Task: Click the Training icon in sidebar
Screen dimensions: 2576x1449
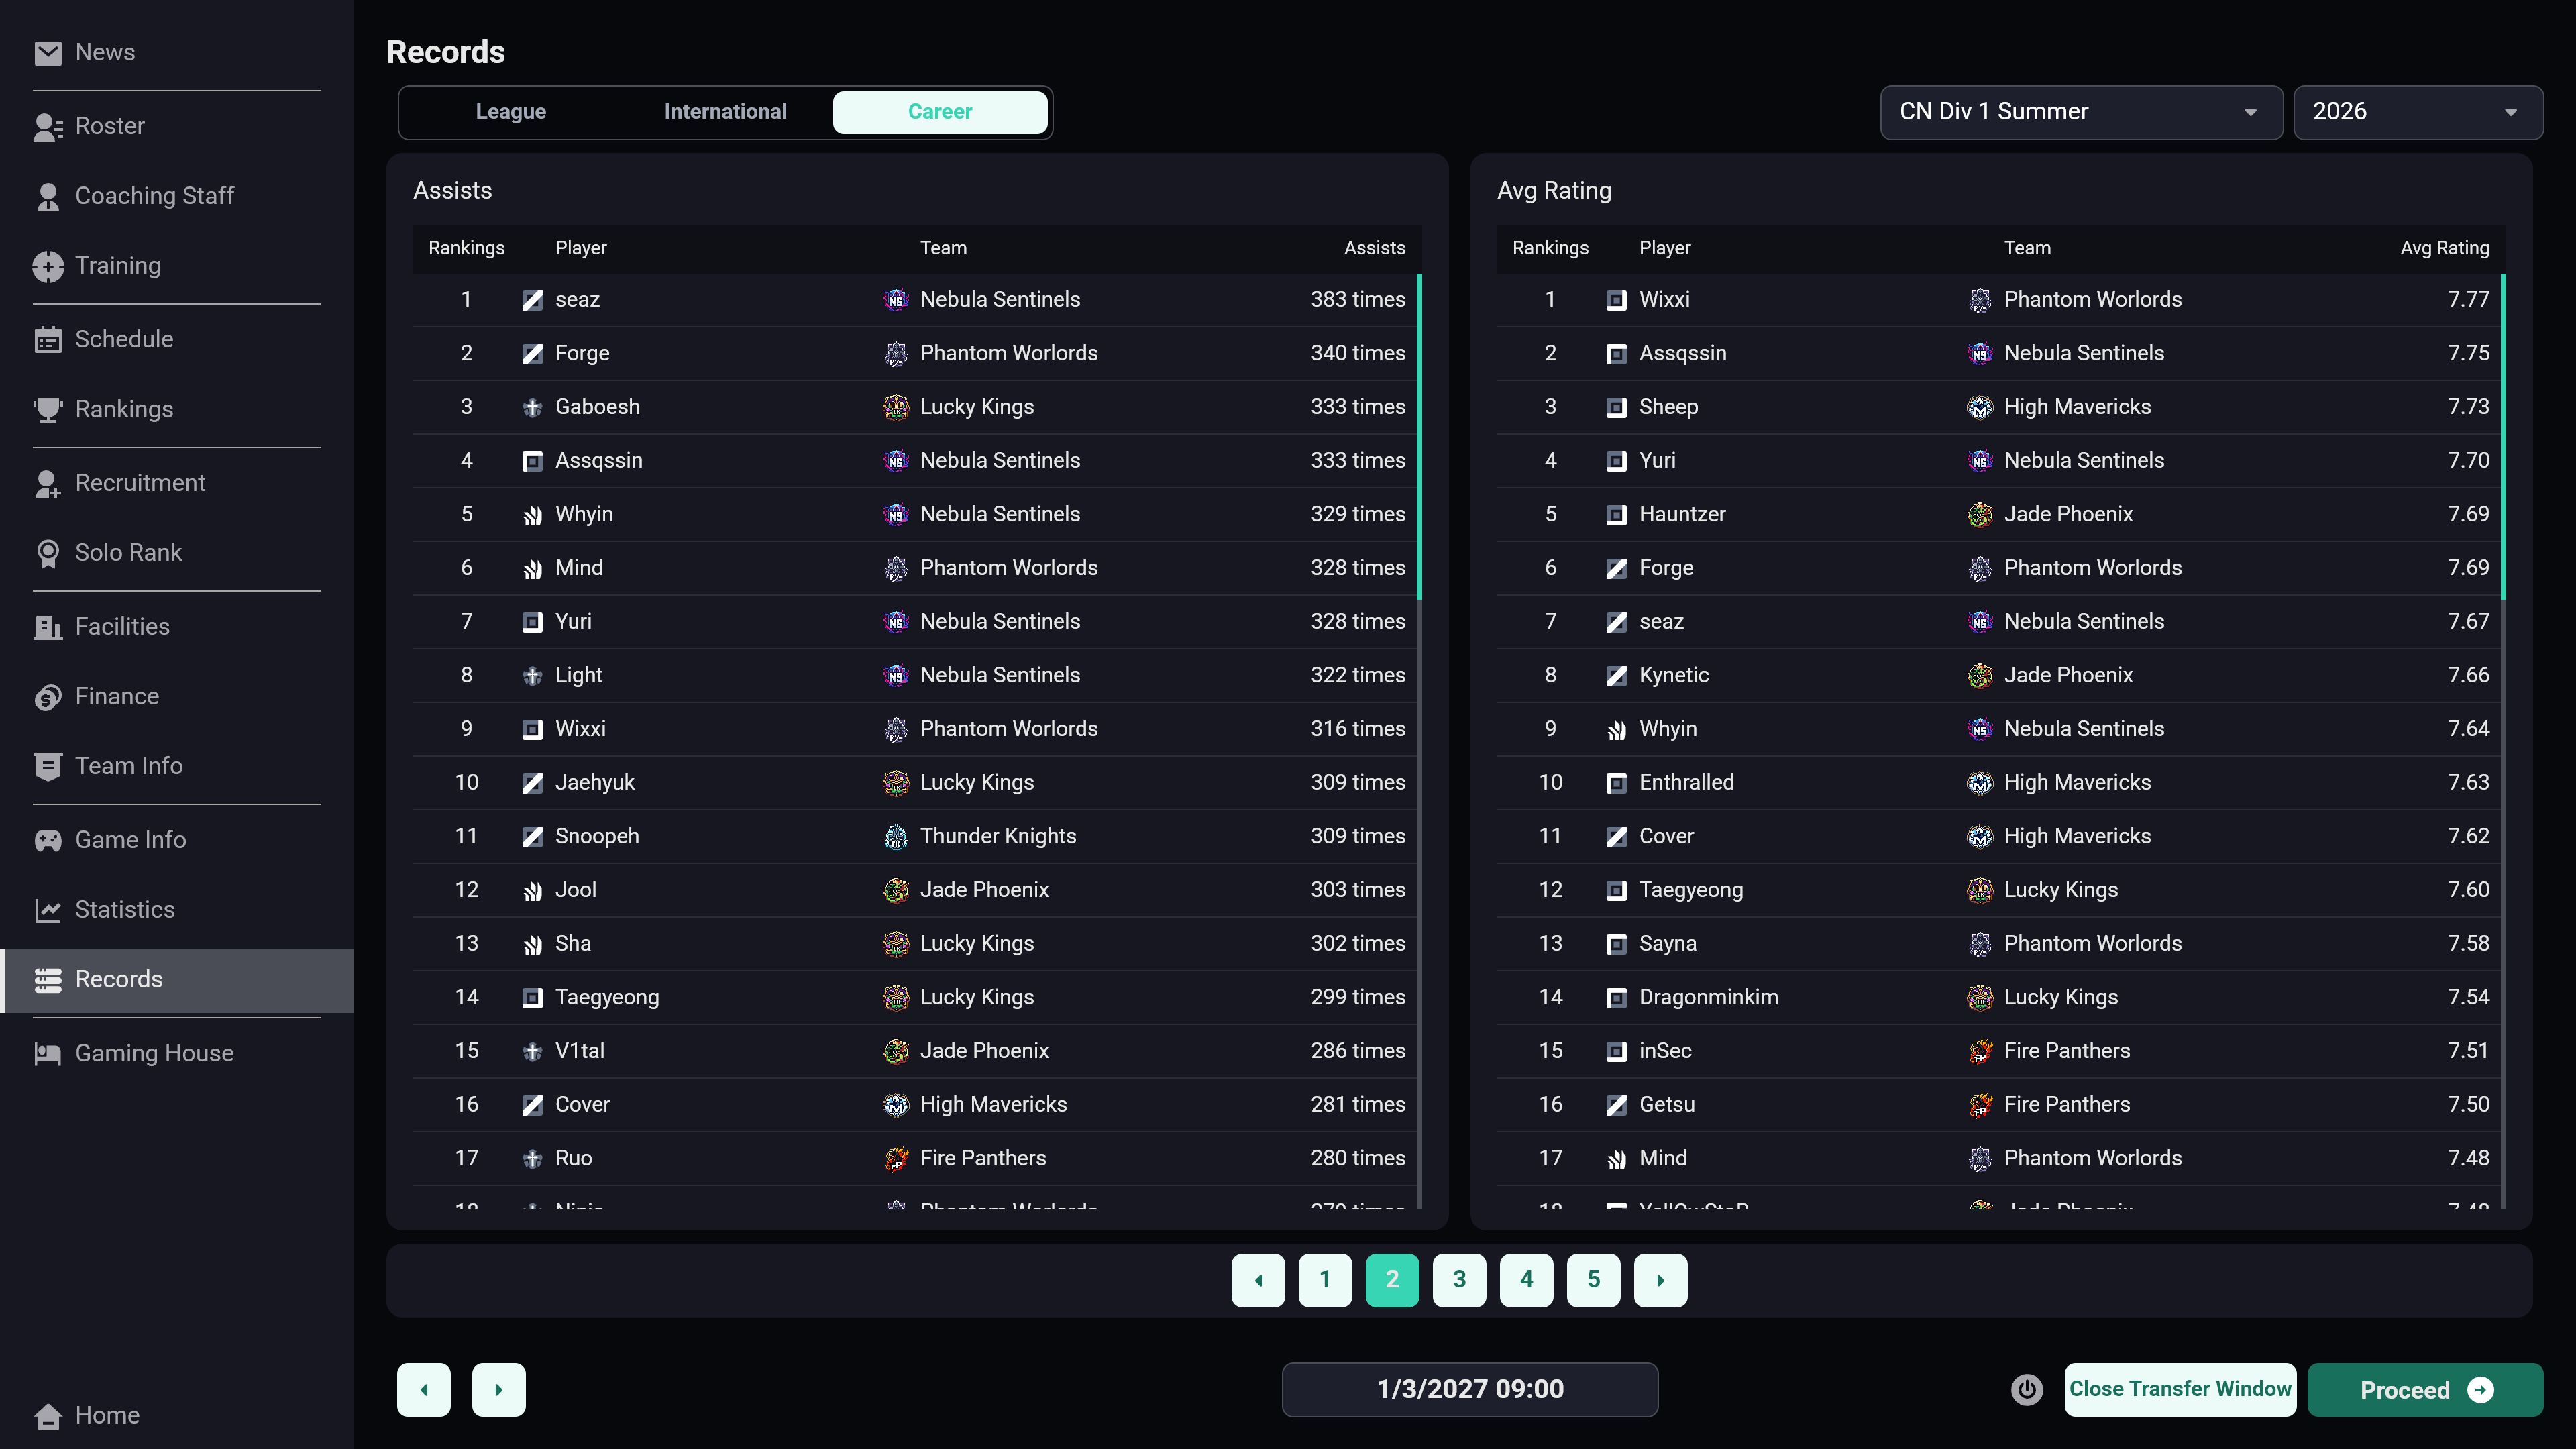Action: pyautogui.click(x=47, y=266)
